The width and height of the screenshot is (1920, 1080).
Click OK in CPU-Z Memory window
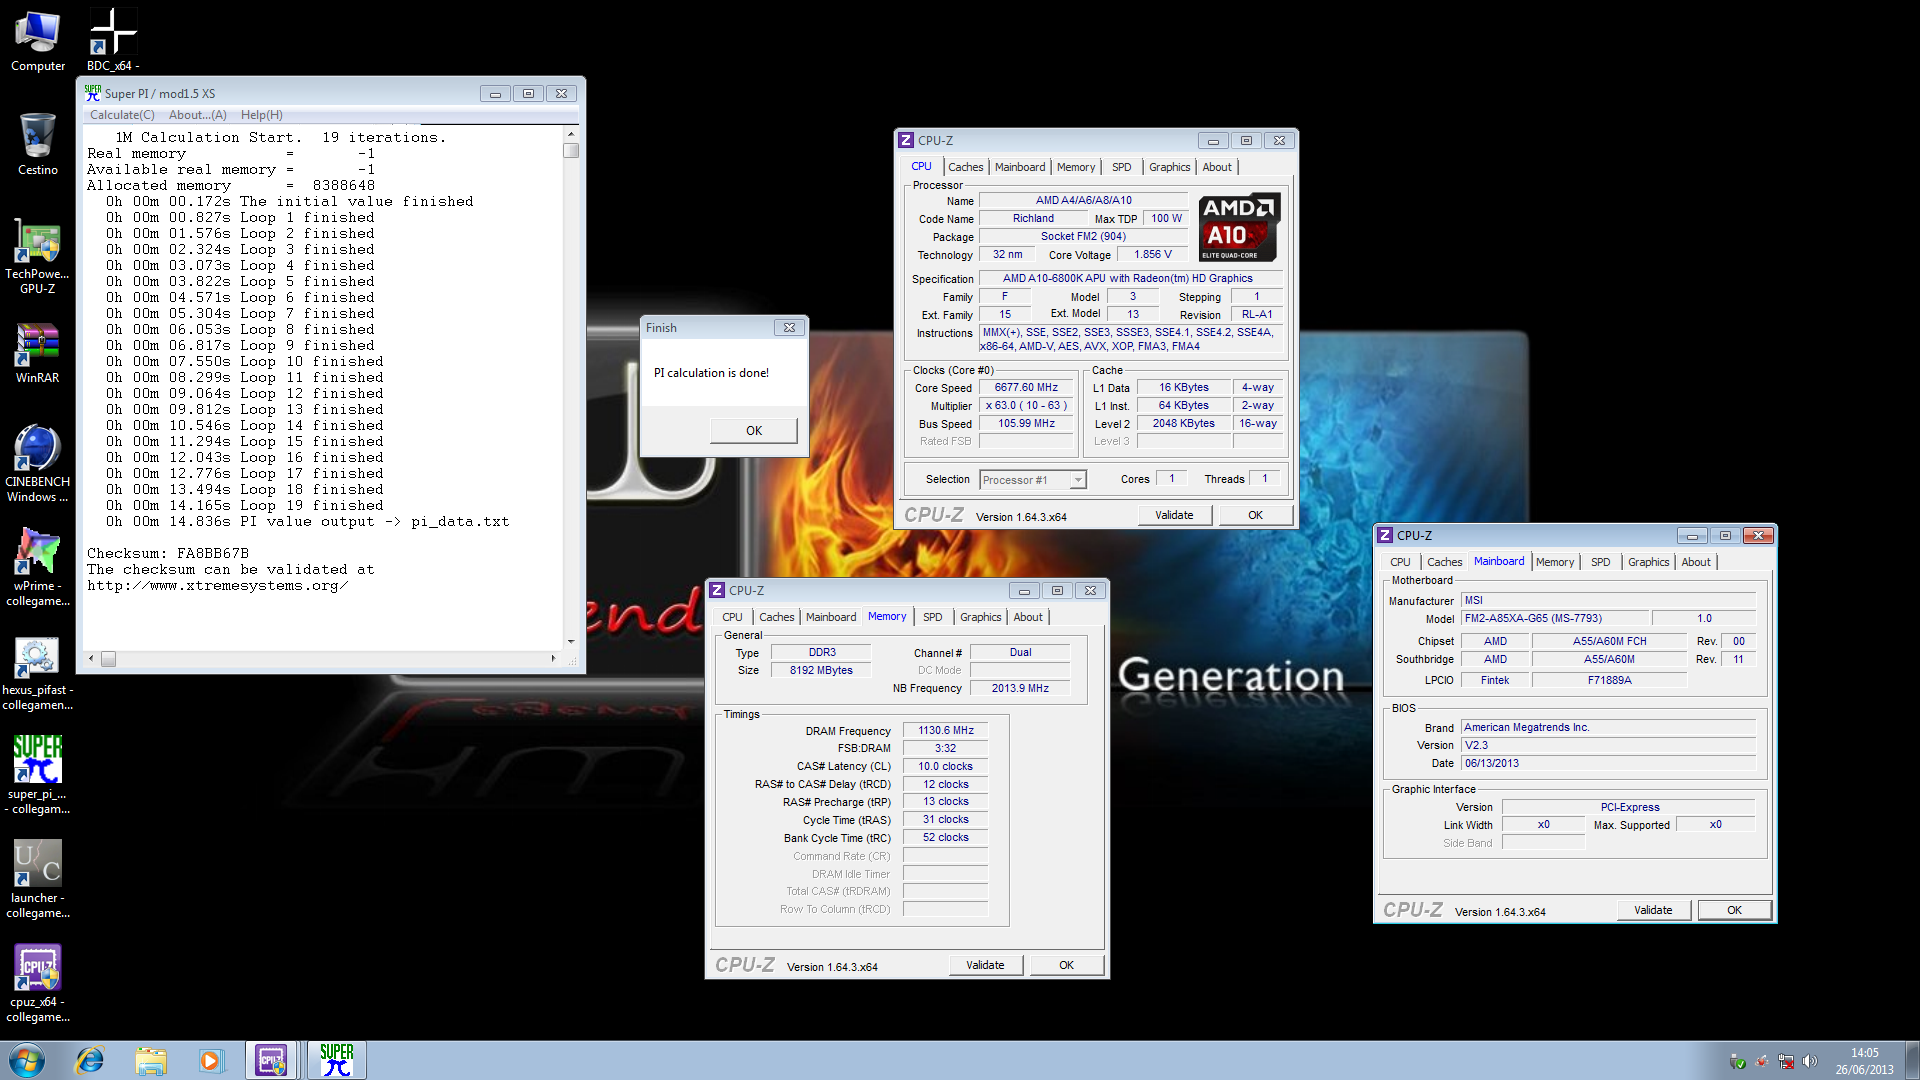tap(1066, 965)
